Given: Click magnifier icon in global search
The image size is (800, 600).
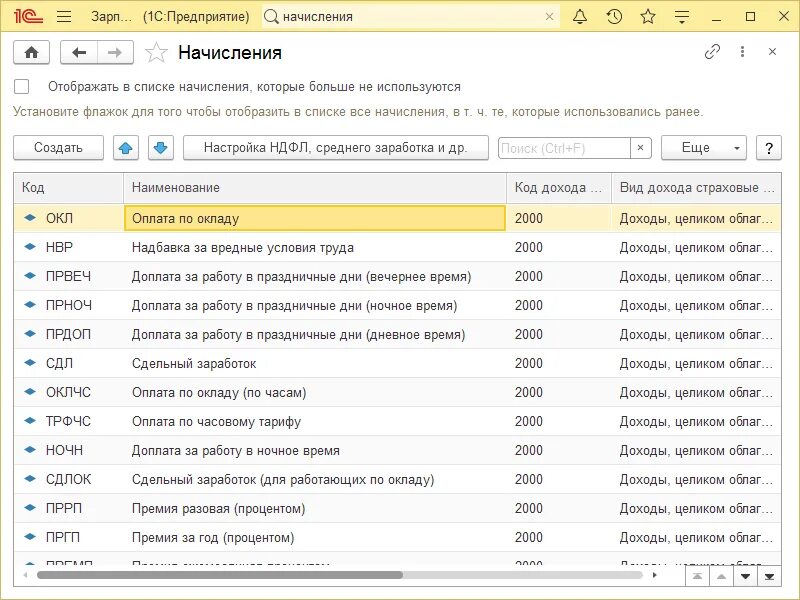Looking at the screenshot, I should click(x=271, y=17).
